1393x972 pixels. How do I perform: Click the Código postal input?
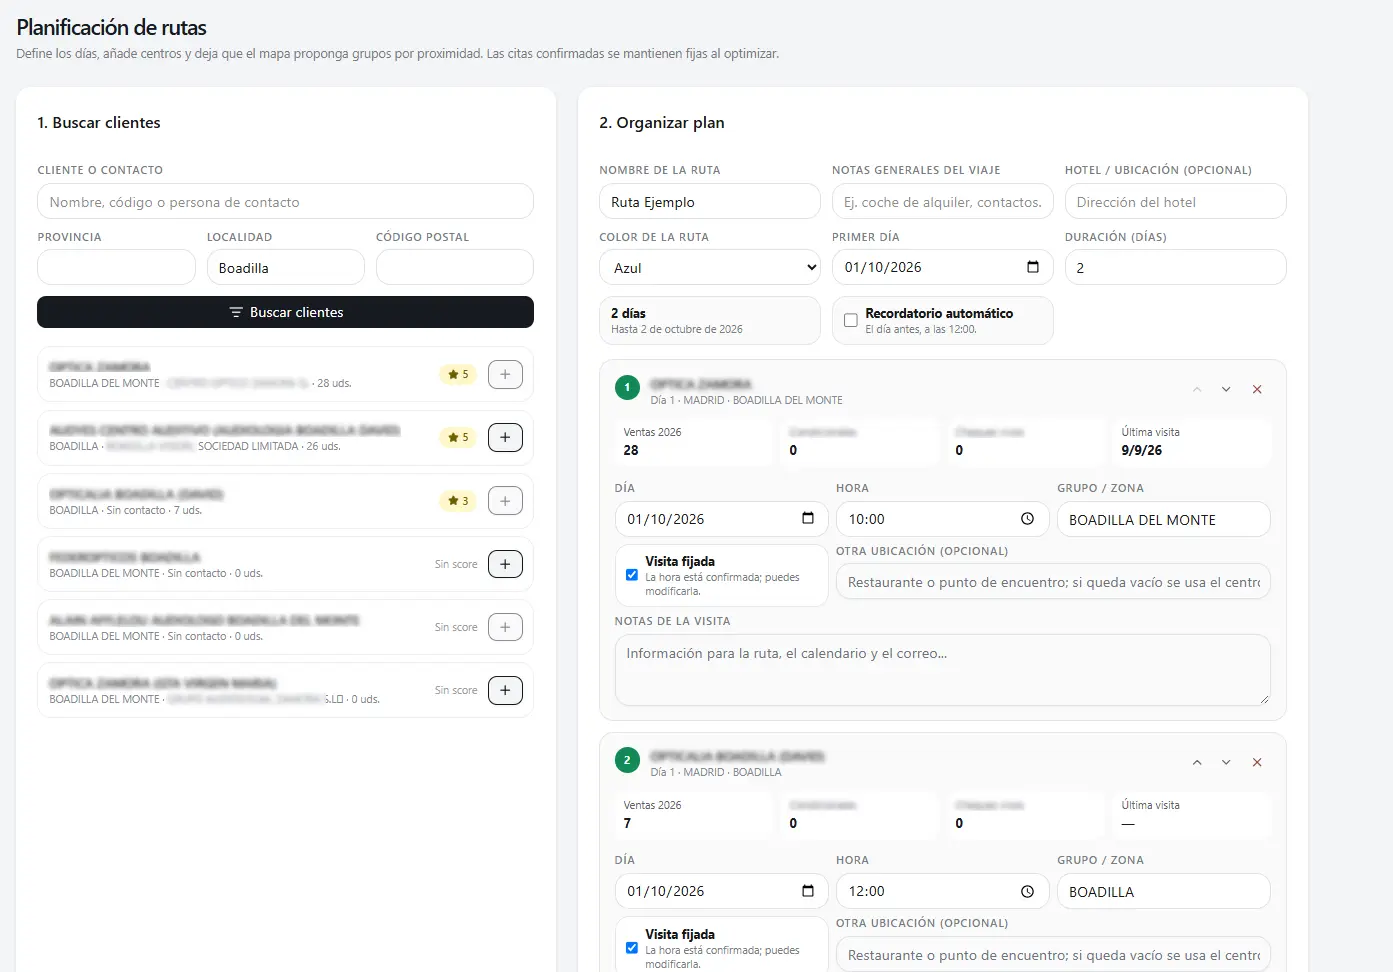click(x=455, y=267)
